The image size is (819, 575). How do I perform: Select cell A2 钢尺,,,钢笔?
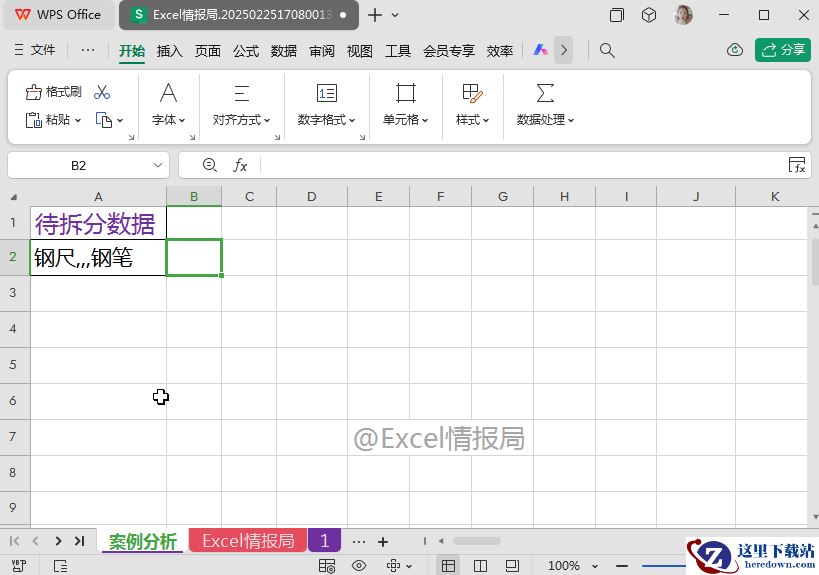point(98,257)
